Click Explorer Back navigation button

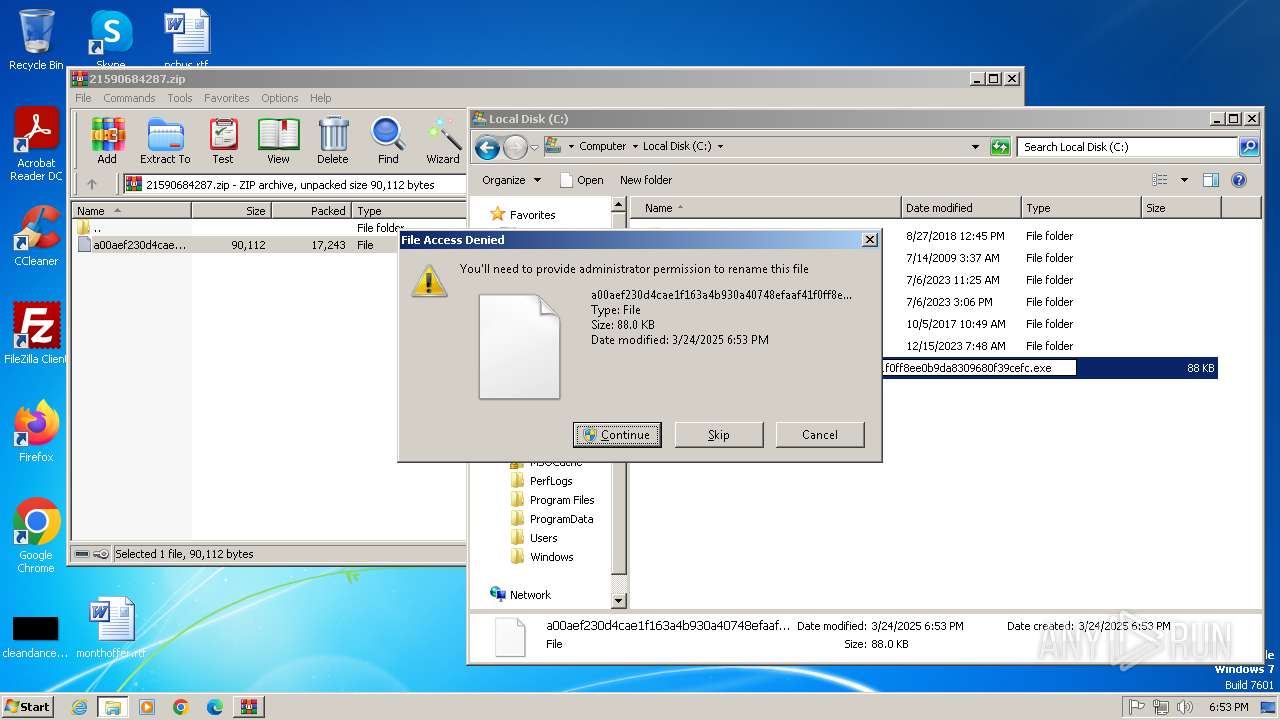pyautogui.click(x=487, y=148)
